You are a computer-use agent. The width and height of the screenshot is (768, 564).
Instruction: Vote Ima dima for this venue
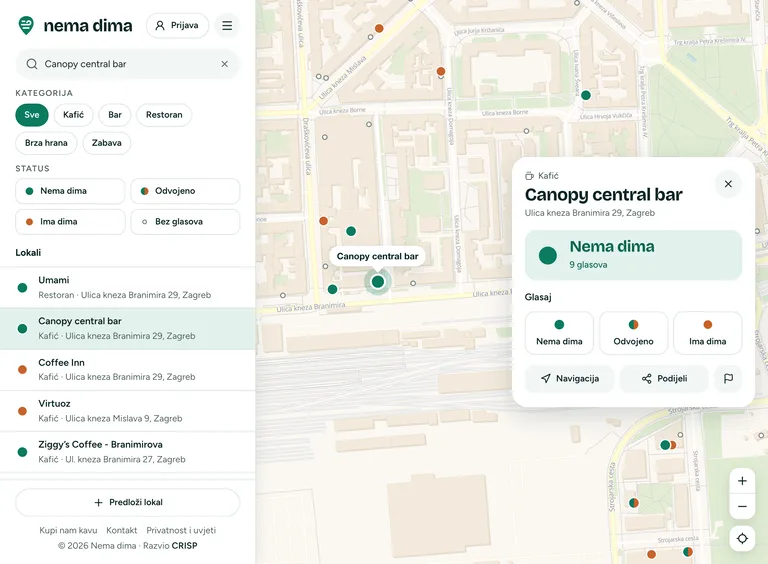tap(707, 333)
